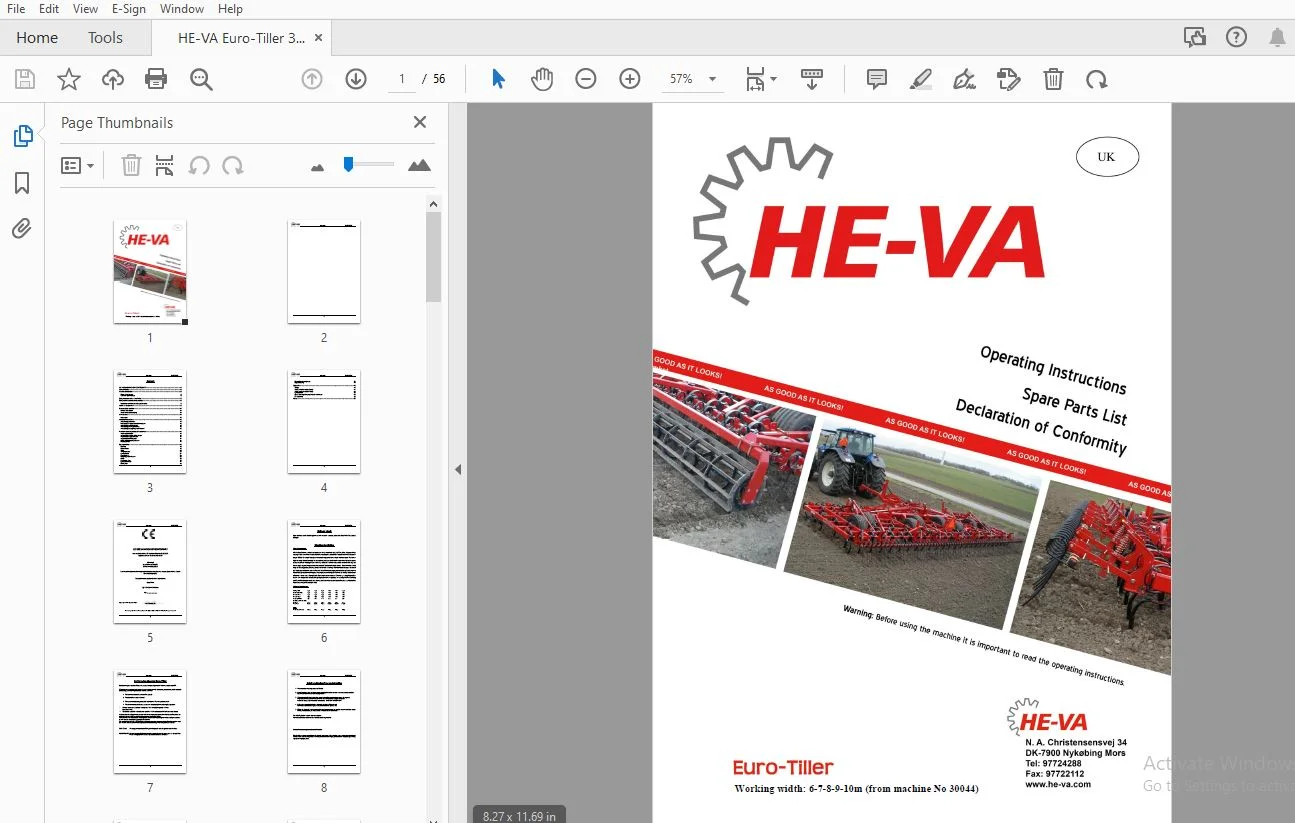Select page 6 thumbnail
This screenshot has width=1295, height=823.
pyautogui.click(x=324, y=572)
